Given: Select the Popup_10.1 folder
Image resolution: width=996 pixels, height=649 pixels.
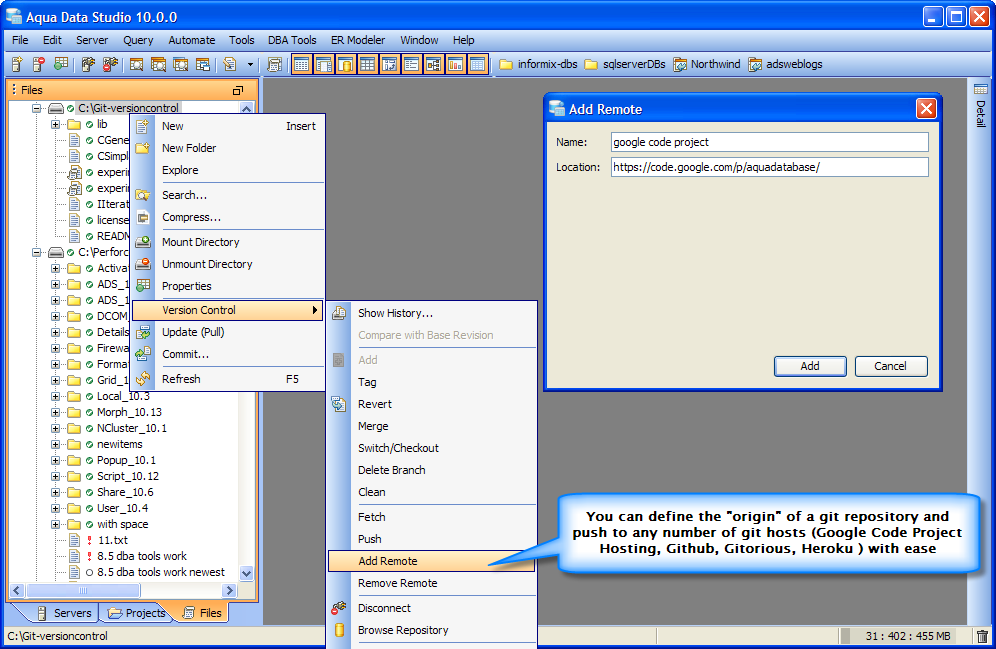Looking at the screenshot, I should click(x=126, y=460).
